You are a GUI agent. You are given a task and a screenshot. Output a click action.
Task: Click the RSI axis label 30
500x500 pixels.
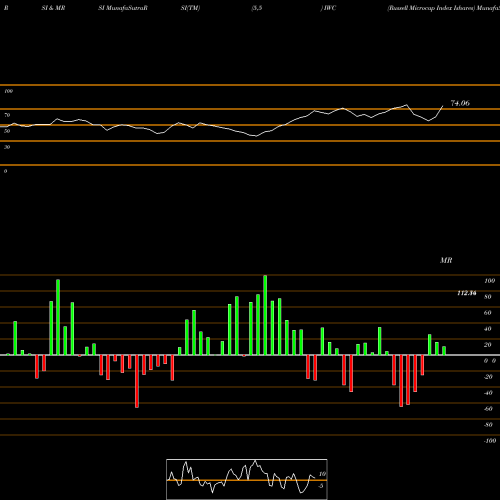[x=7, y=147]
